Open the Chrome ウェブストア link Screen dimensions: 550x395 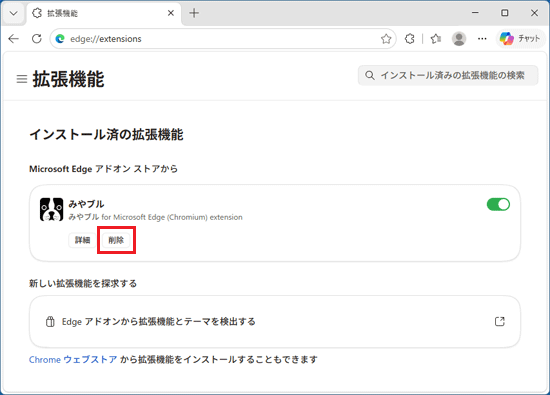coord(73,360)
